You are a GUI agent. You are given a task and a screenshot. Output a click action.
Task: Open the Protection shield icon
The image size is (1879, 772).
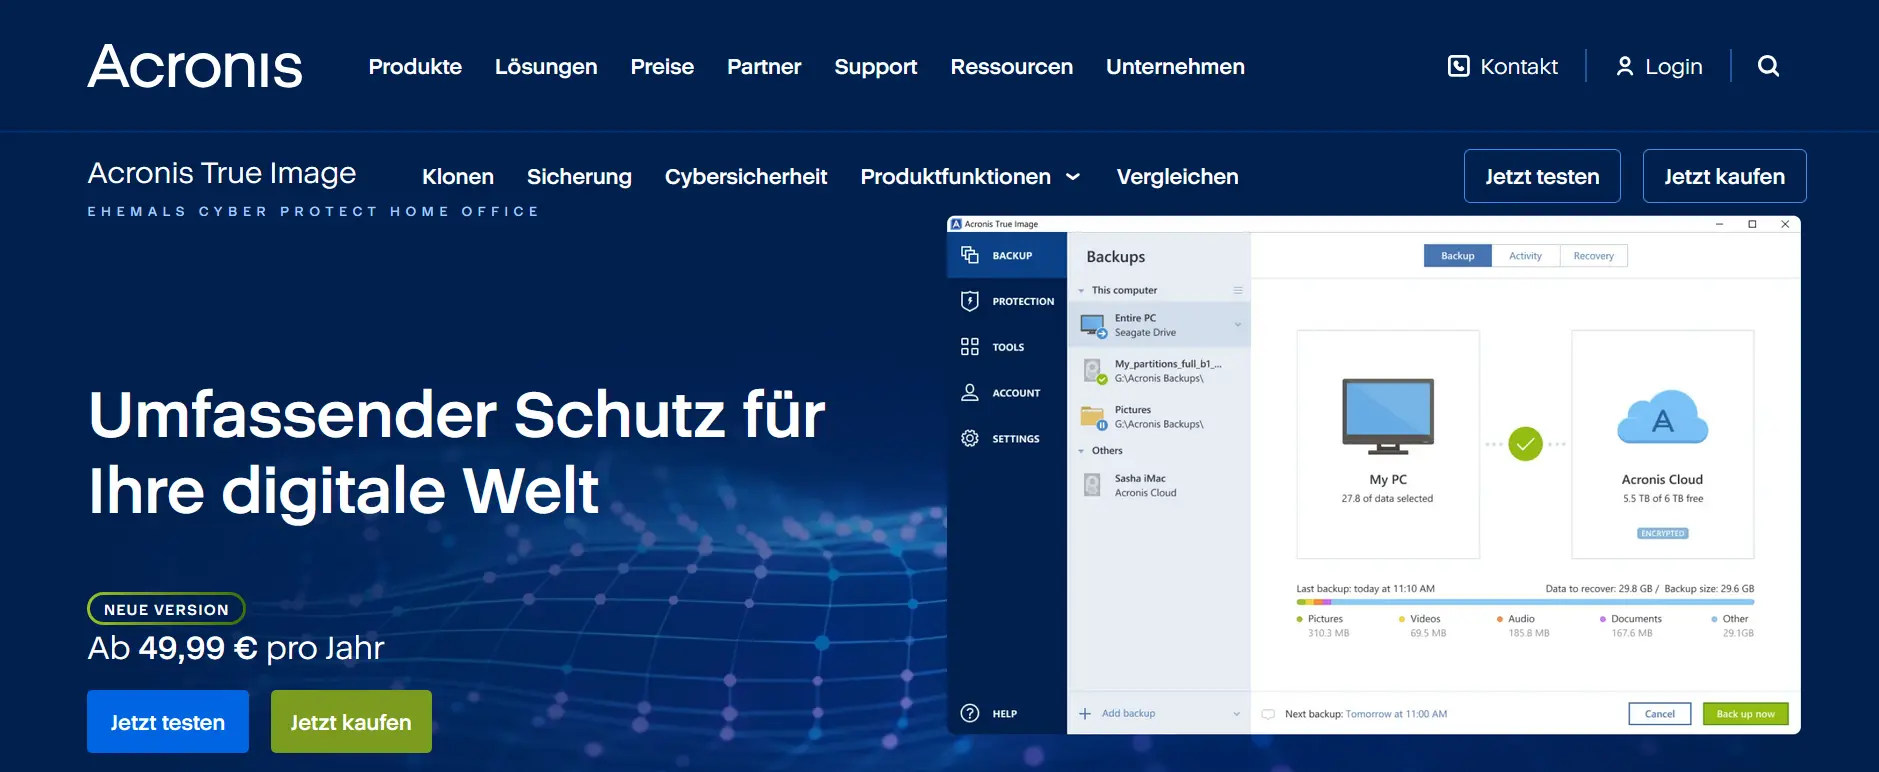[x=970, y=301]
